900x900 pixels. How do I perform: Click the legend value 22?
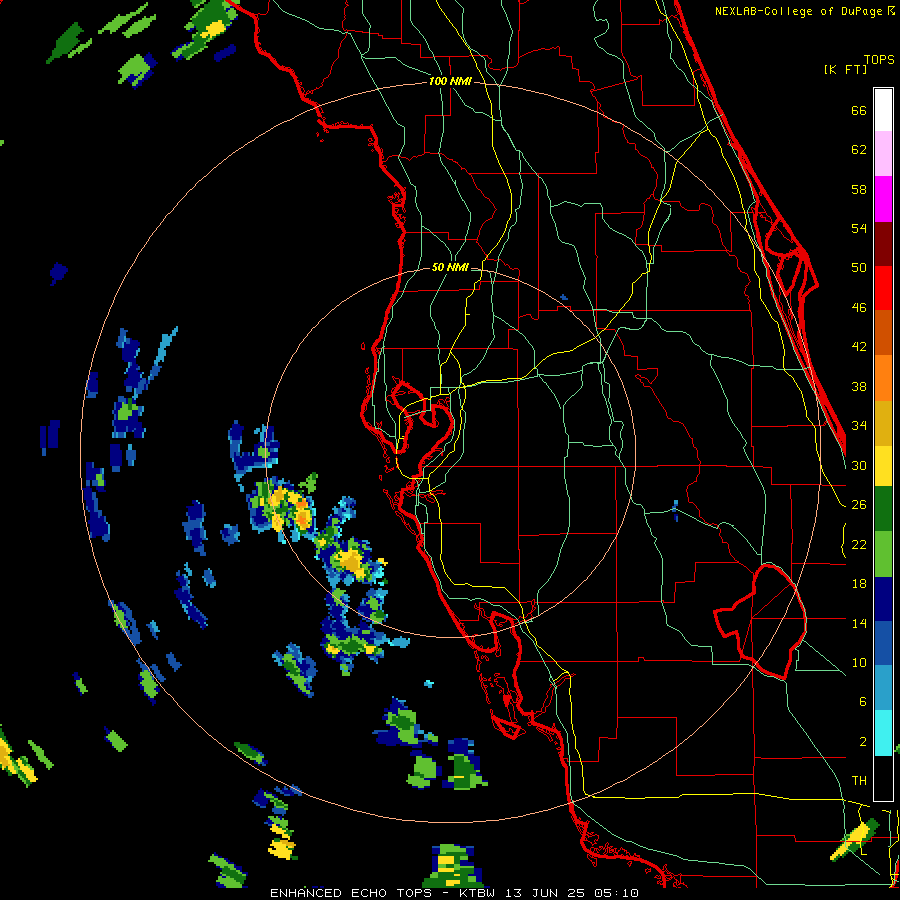[x=859, y=544]
